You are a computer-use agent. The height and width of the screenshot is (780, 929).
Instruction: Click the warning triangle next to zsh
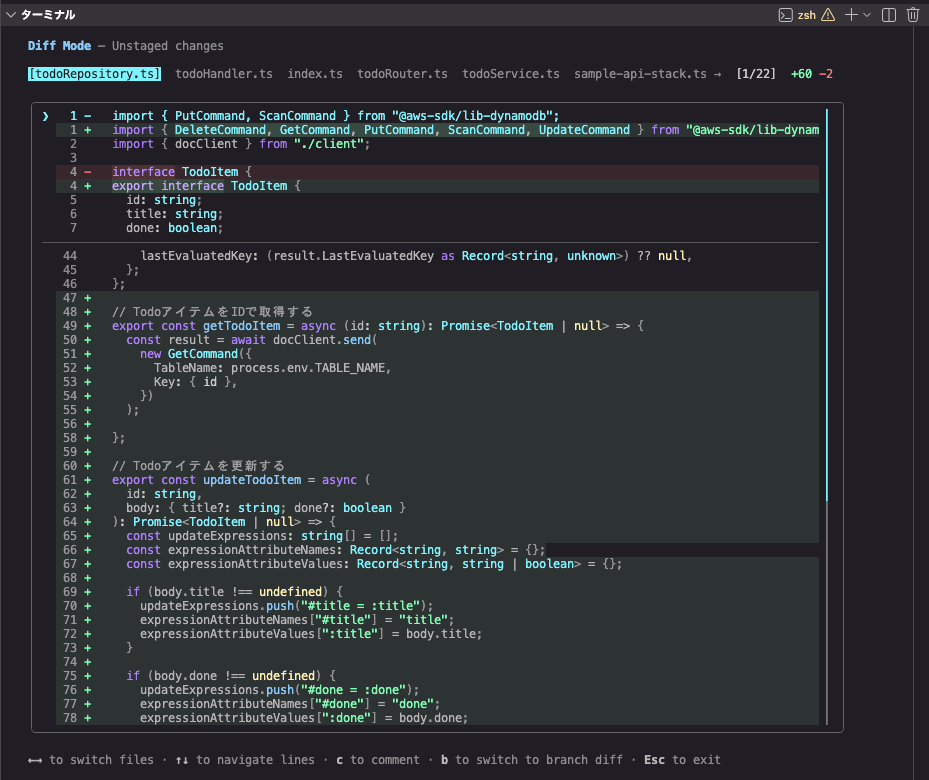pyautogui.click(x=827, y=15)
